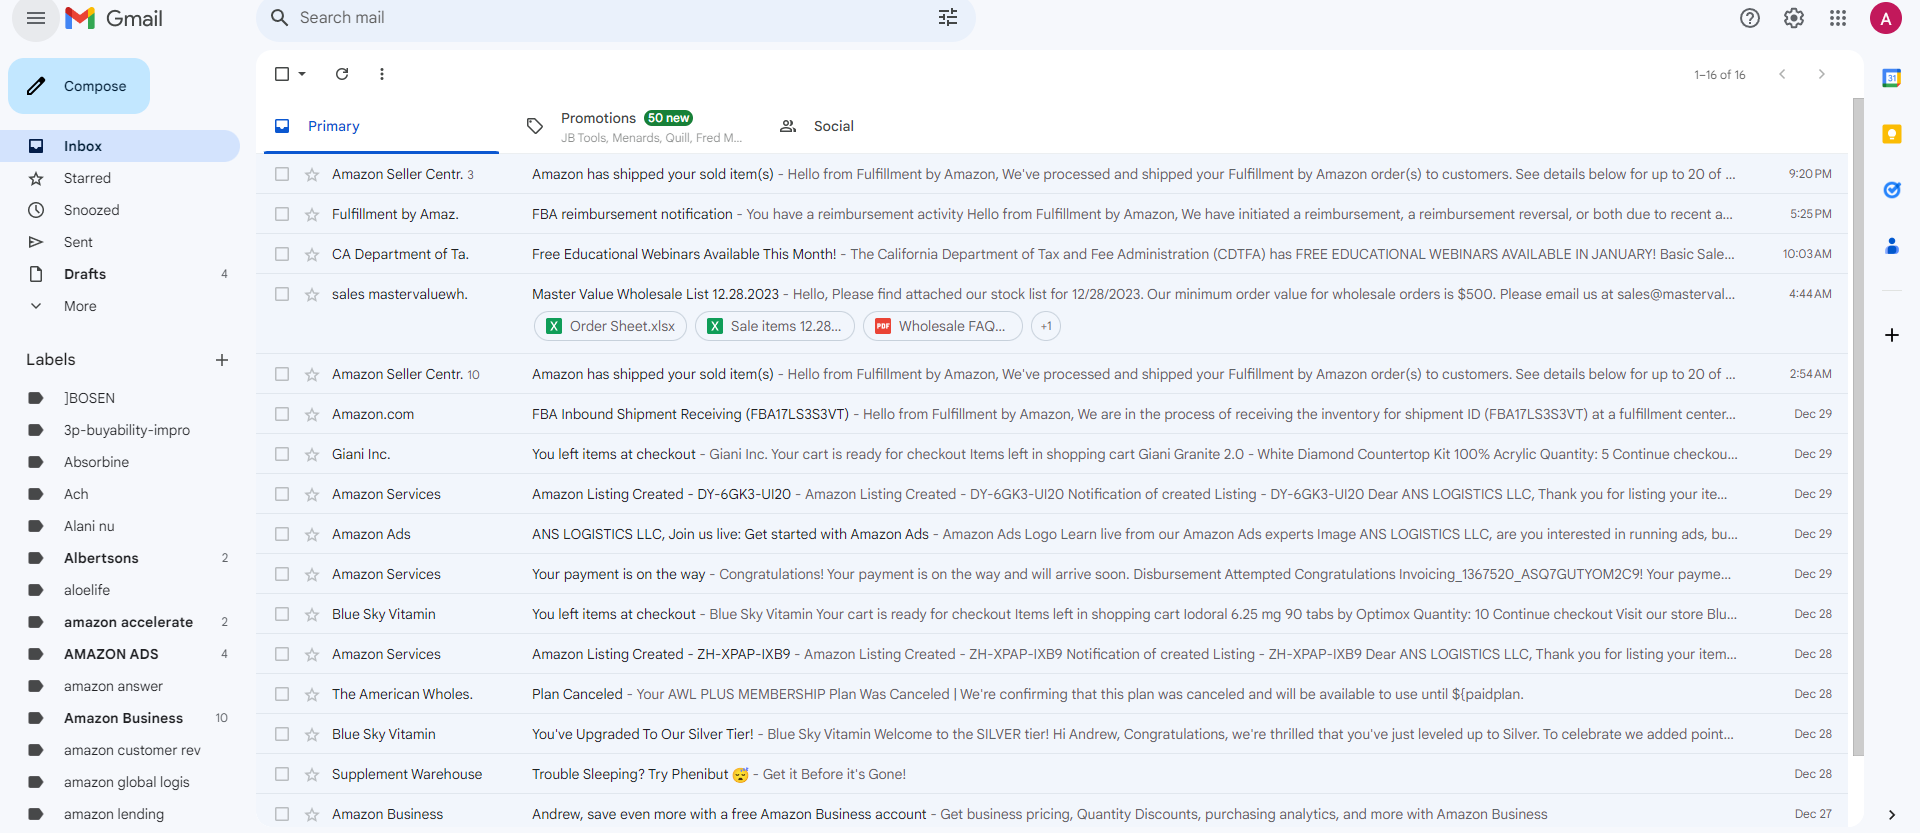
Task: Select the Giani Inc. email checkbox
Action: [x=282, y=454]
